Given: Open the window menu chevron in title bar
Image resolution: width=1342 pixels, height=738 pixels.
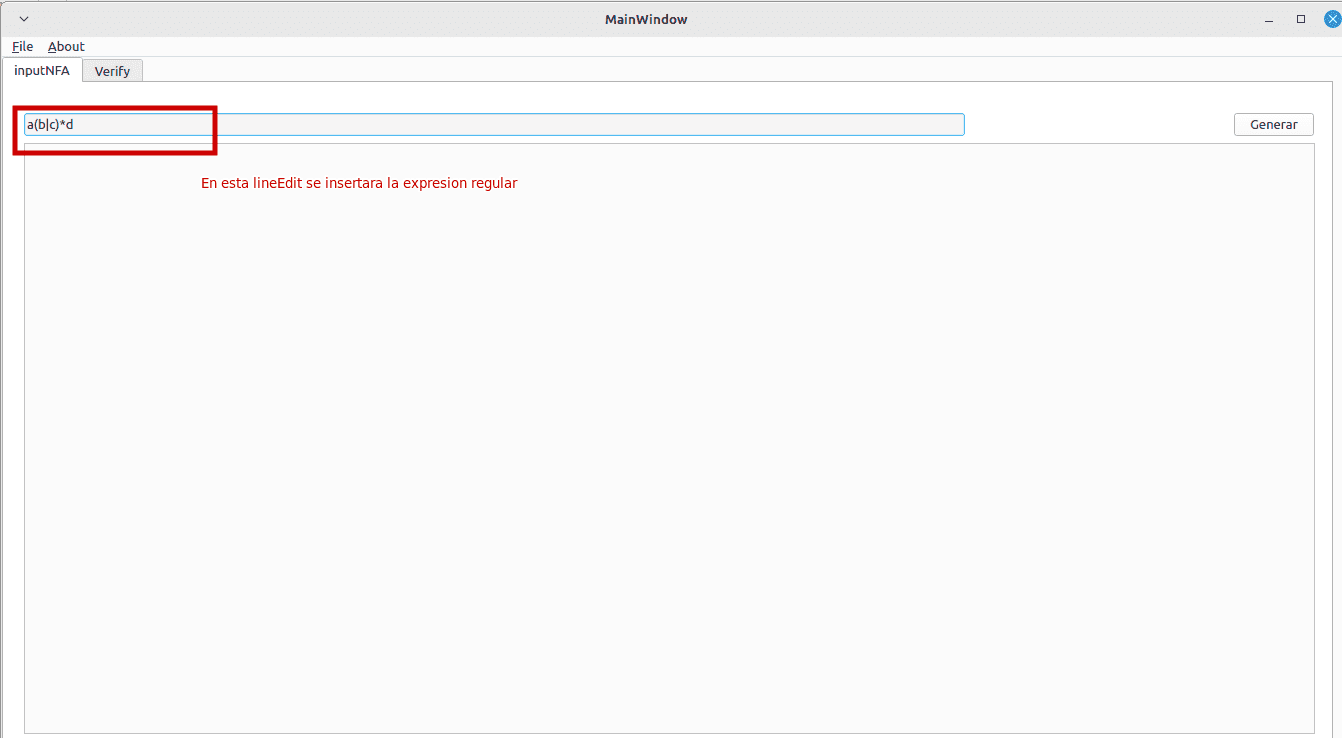Looking at the screenshot, I should (x=24, y=19).
